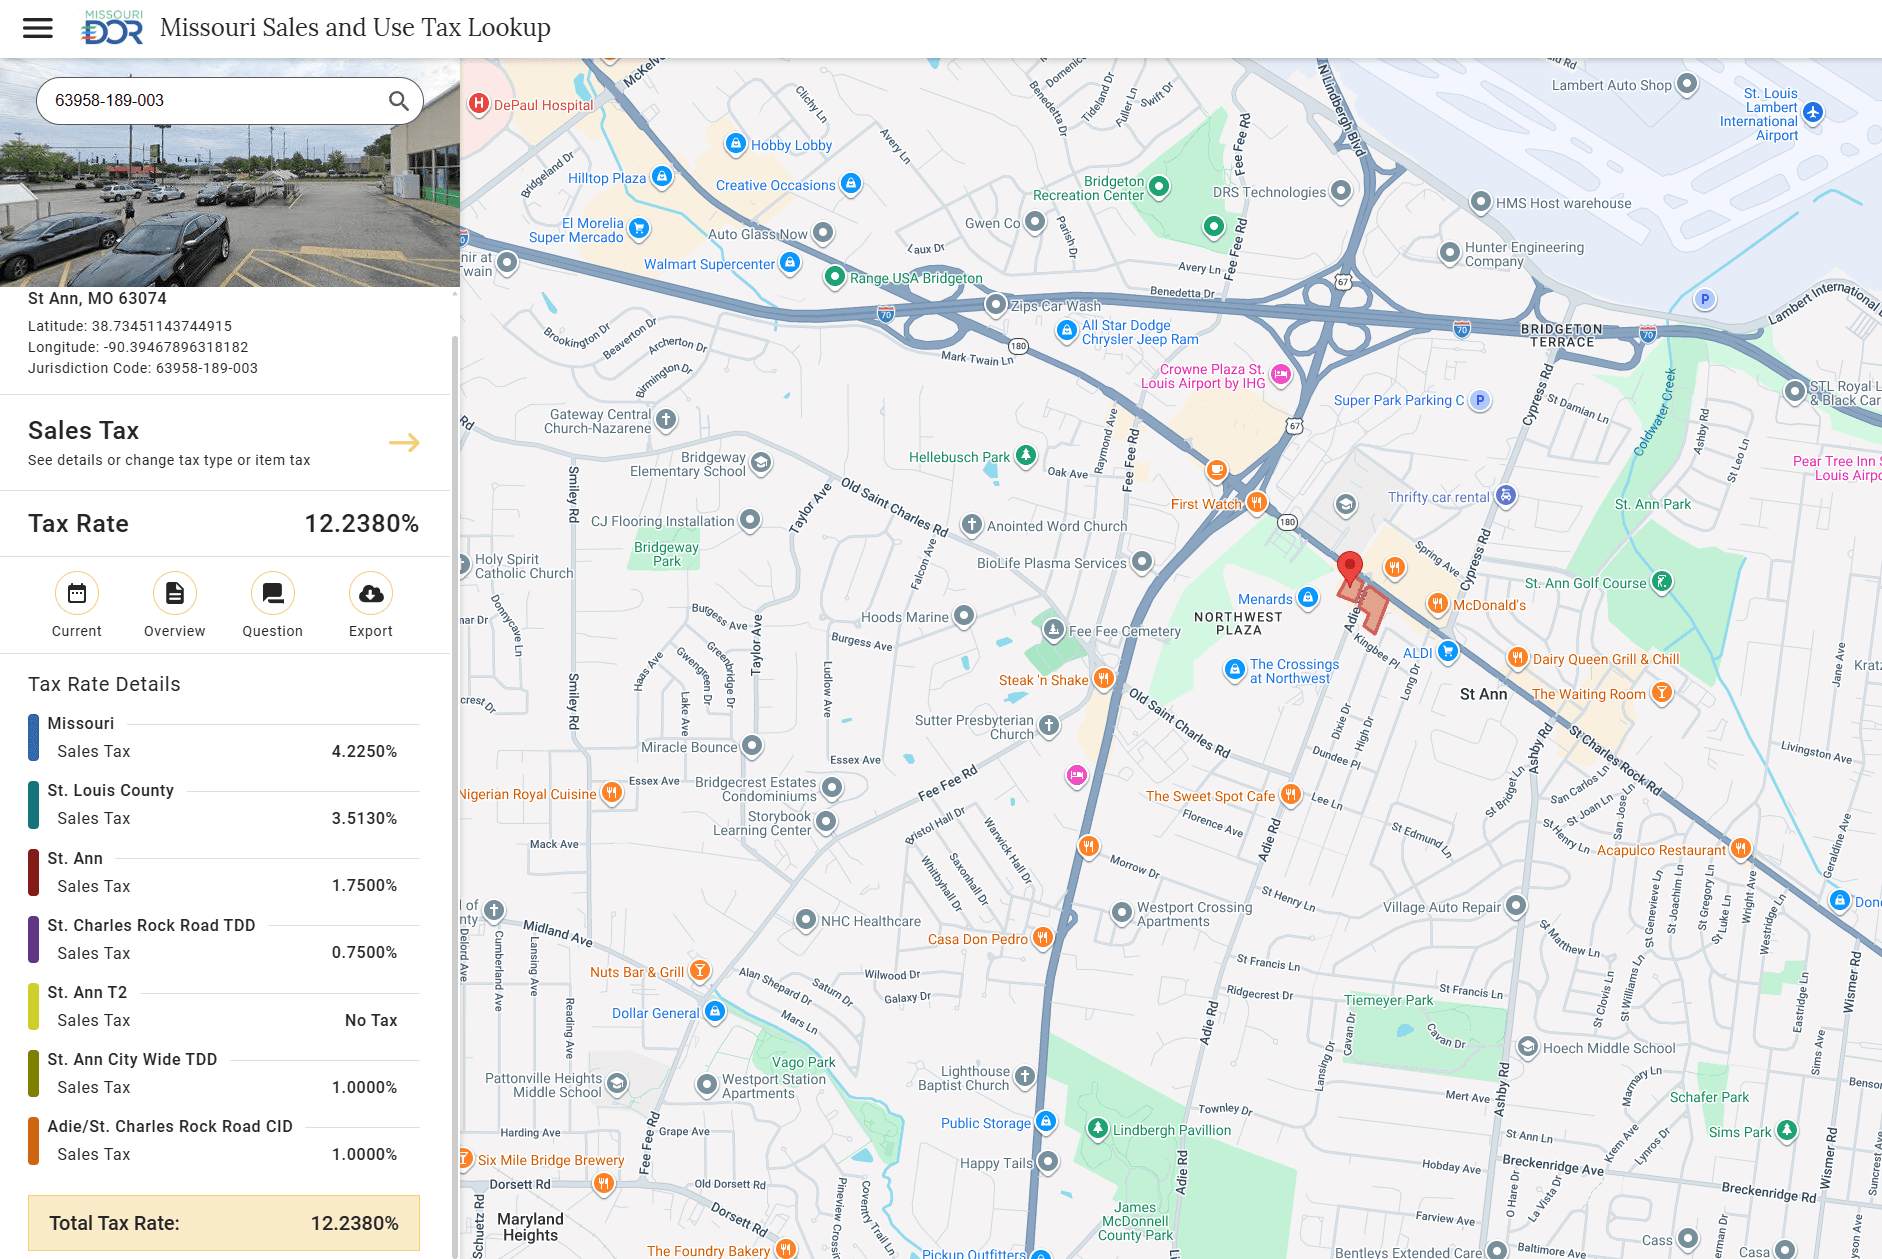Click the Dairy Queen Grill & Chill marker

[x=1518, y=658]
